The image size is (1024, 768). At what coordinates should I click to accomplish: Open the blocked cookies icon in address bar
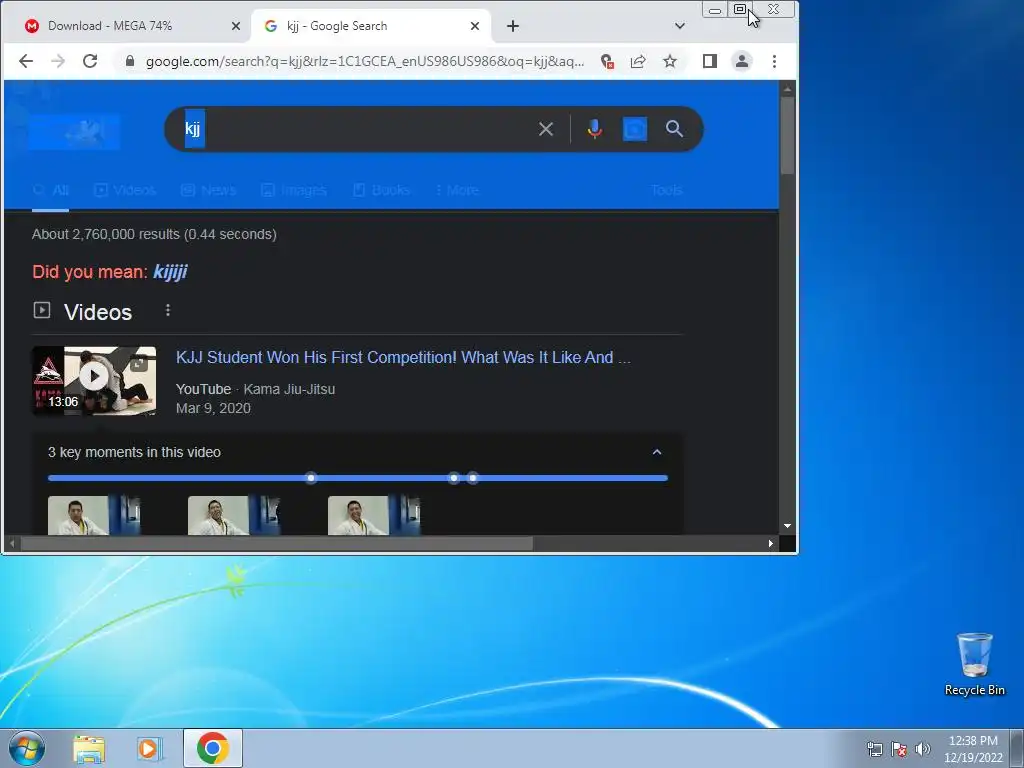607,61
